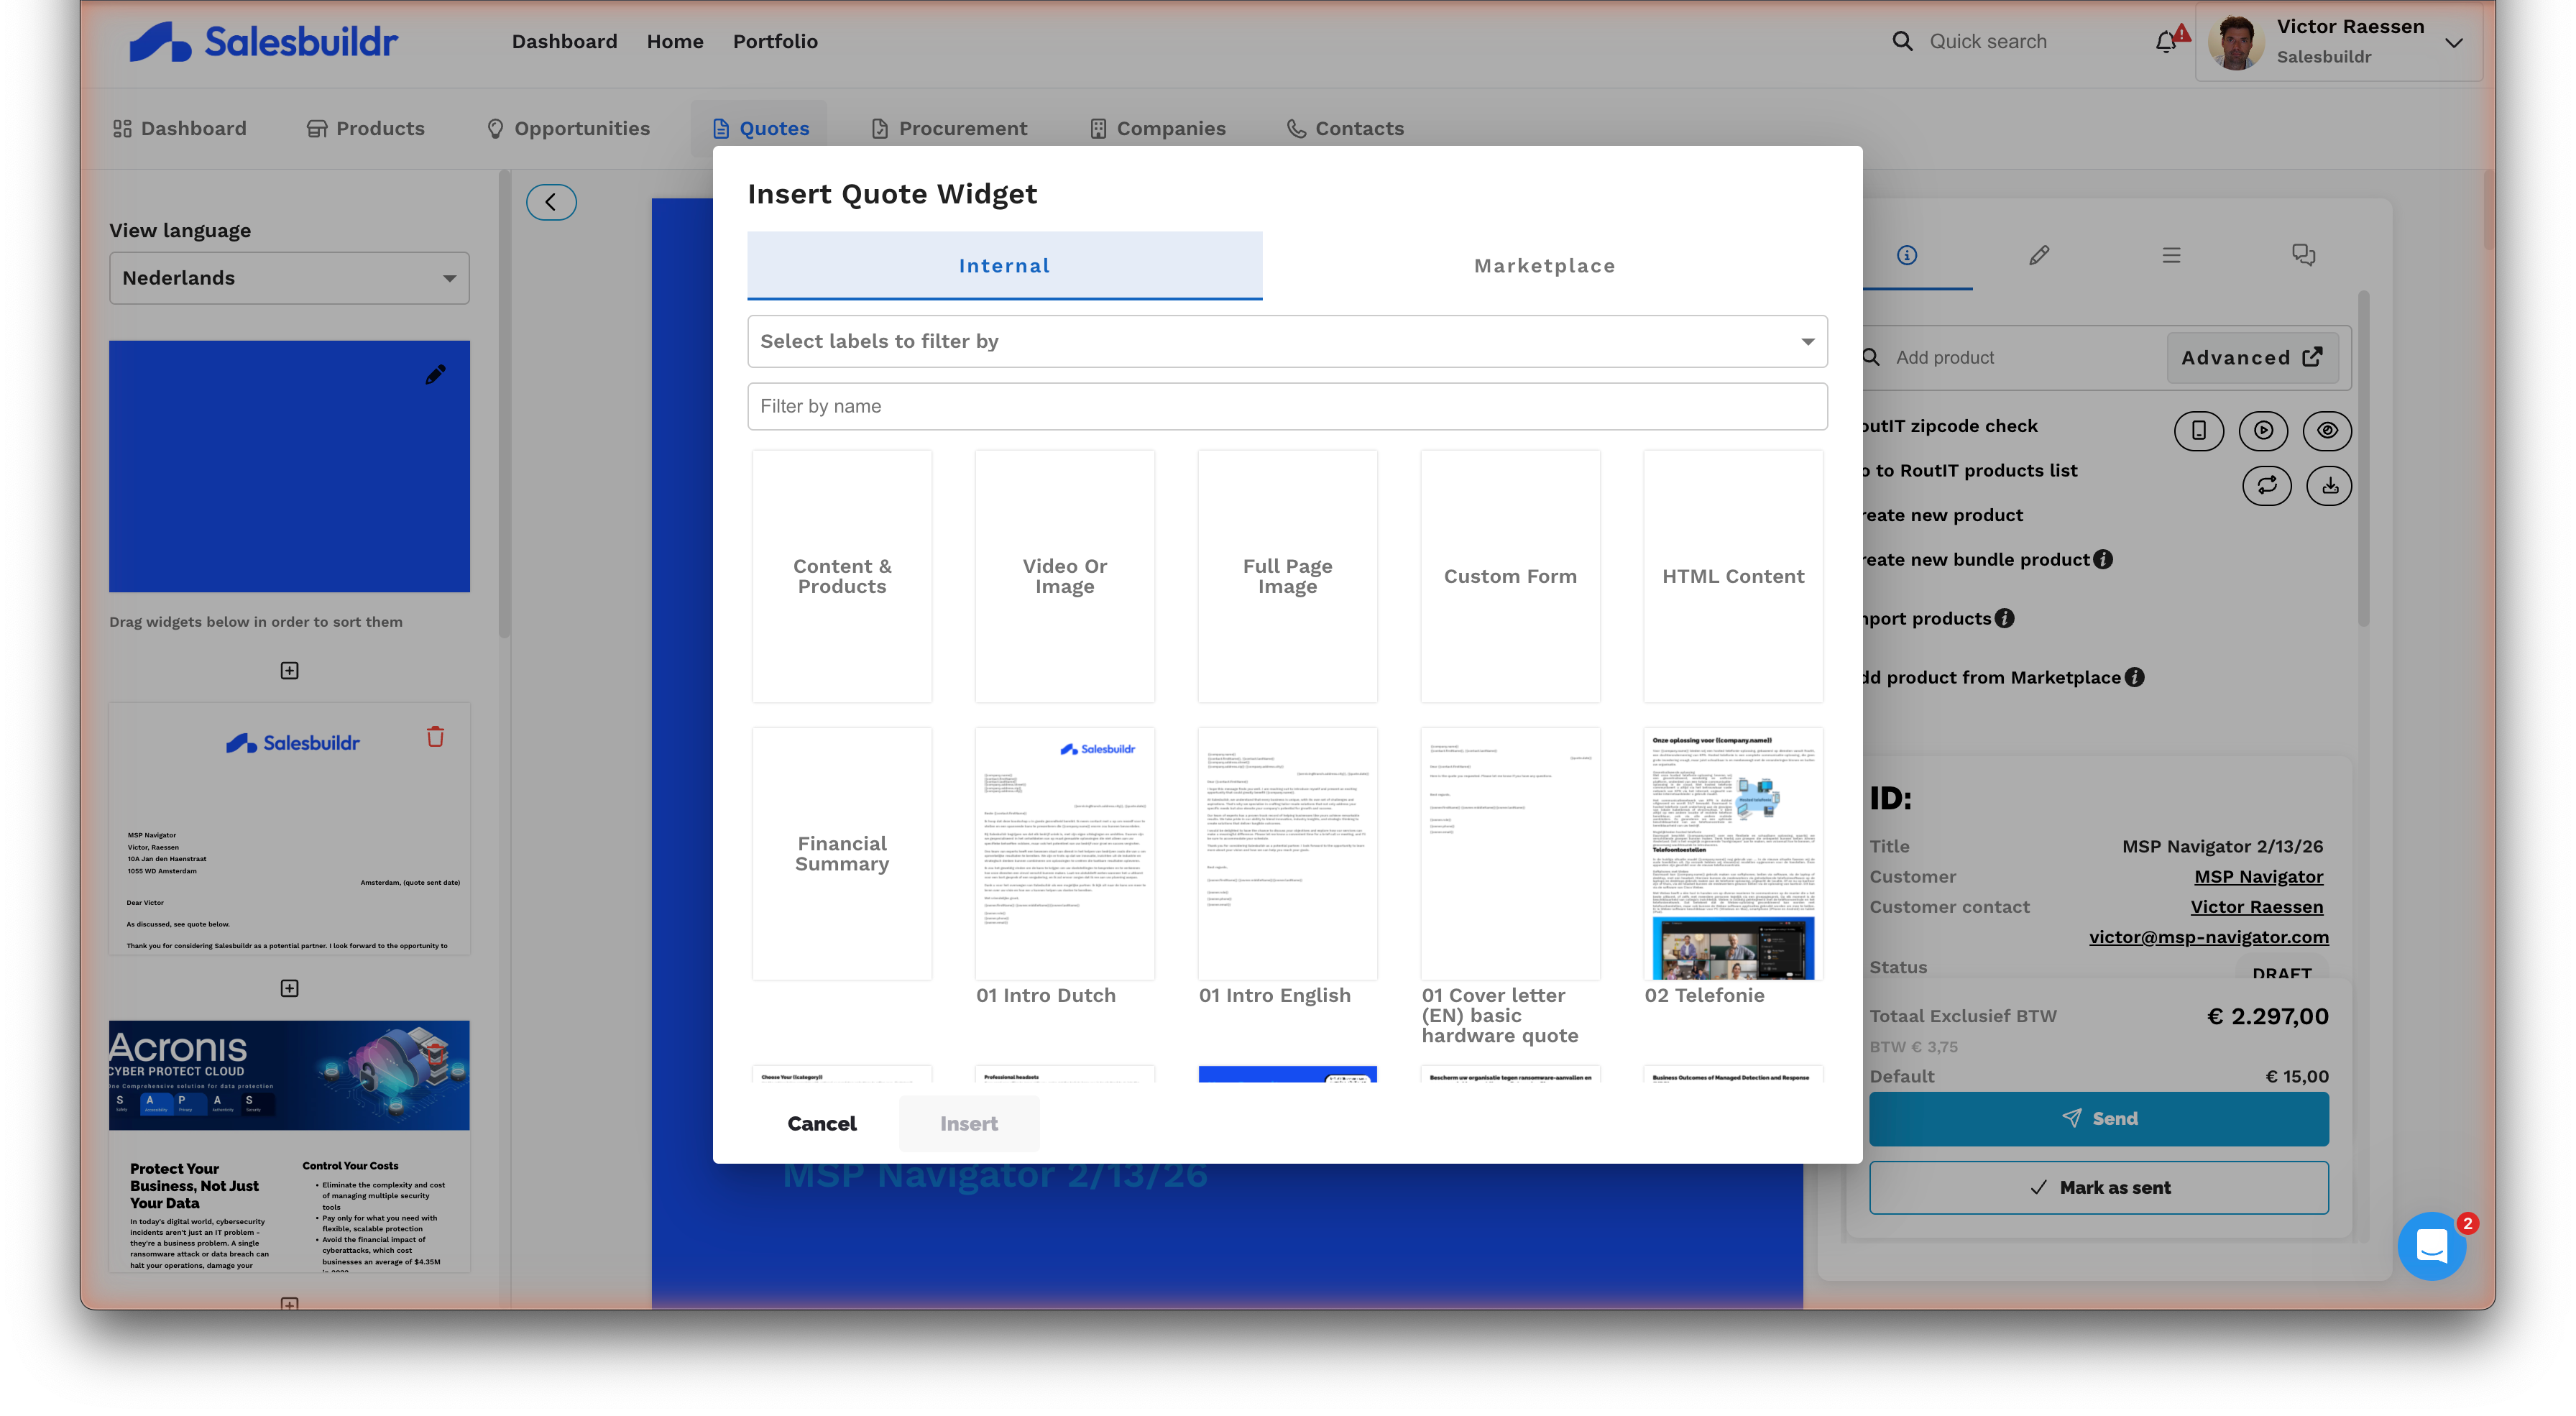Open Home in the top menu
Image resolution: width=2576 pixels, height=1416 pixels.
[675, 41]
